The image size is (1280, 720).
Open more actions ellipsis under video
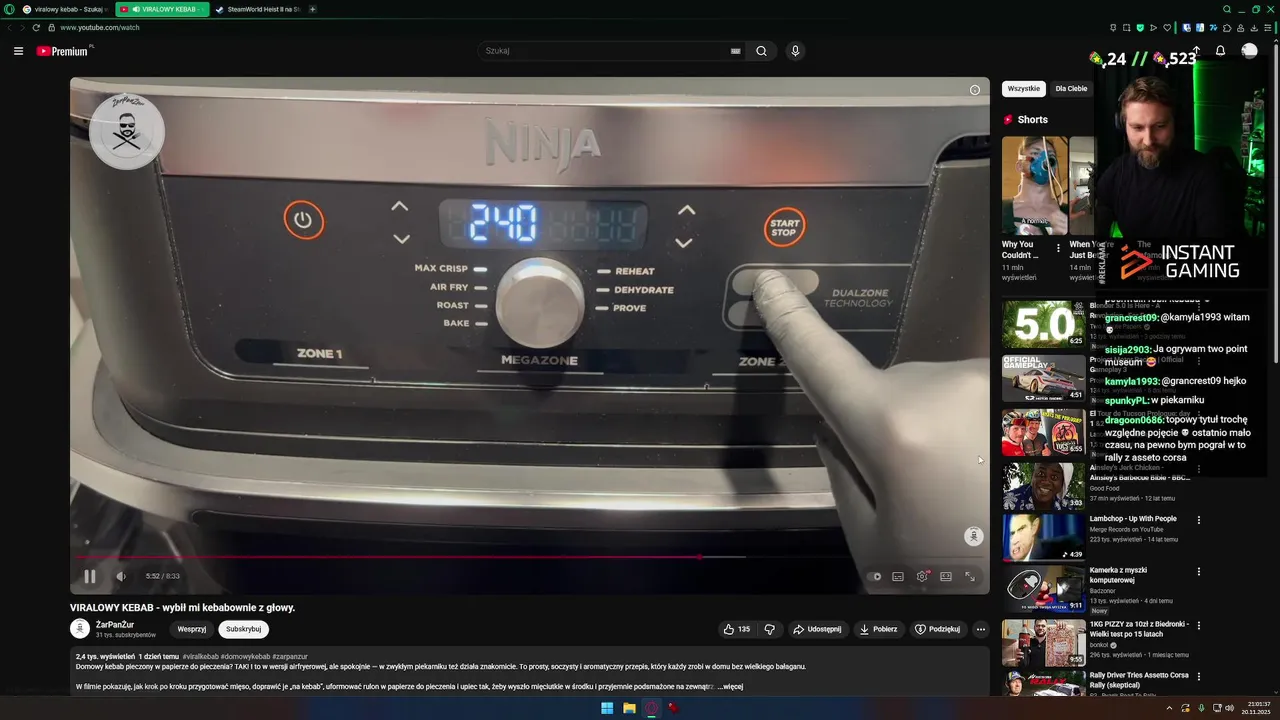tap(981, 629)
